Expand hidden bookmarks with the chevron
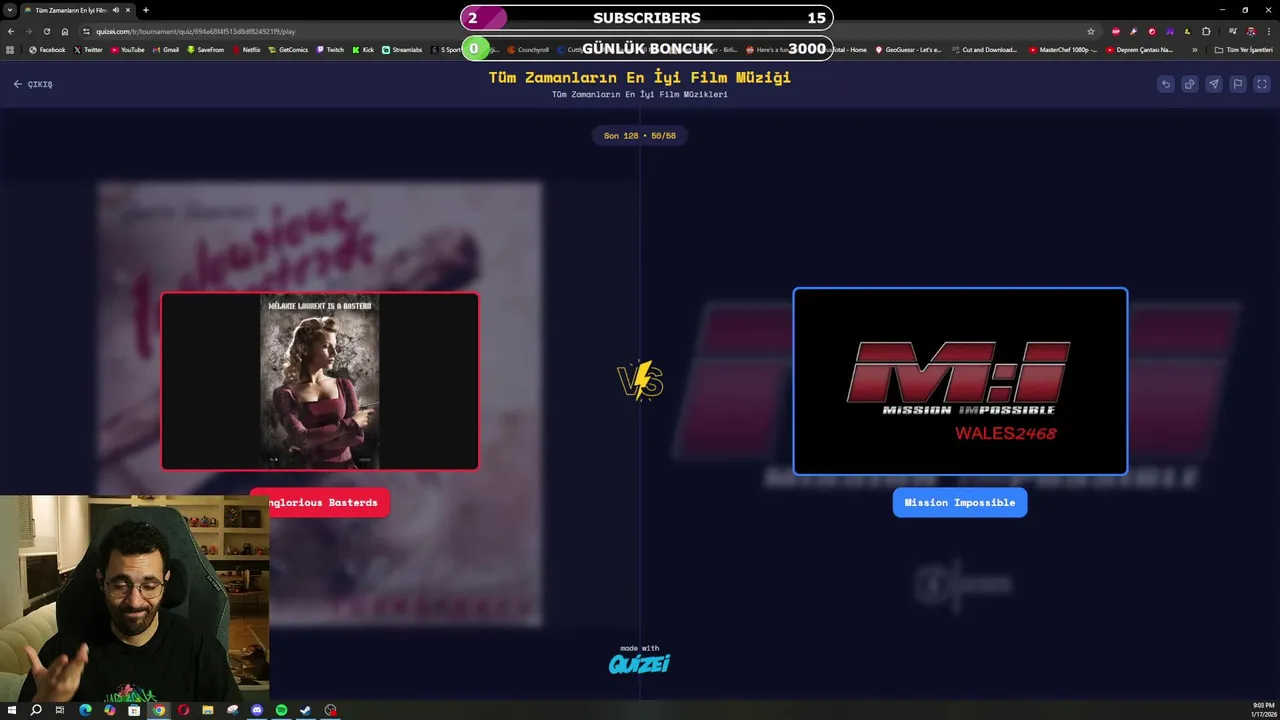Image resolution: width=1280 pixels, height=720 pixels. (x=1195, y=50)
